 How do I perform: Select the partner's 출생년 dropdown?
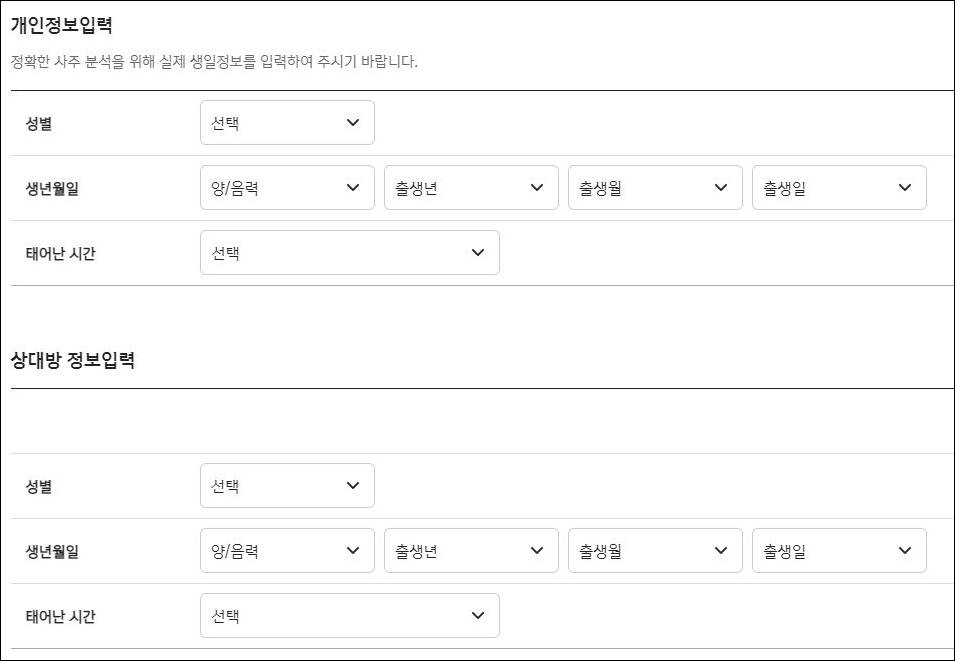point(471,550)
